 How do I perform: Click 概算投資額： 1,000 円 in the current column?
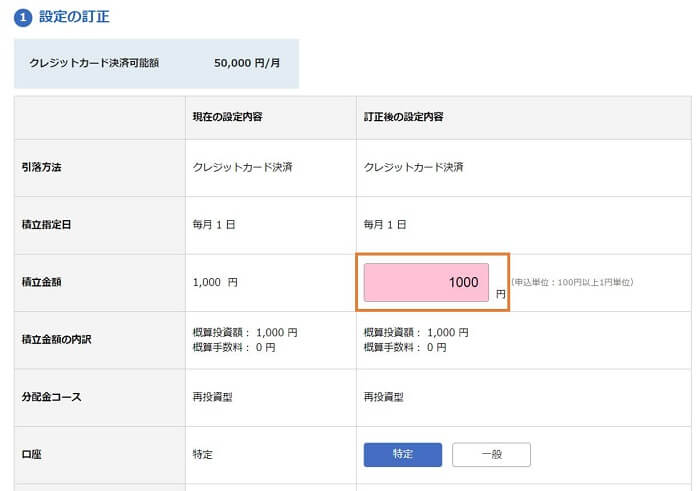(x=245, y=333)
